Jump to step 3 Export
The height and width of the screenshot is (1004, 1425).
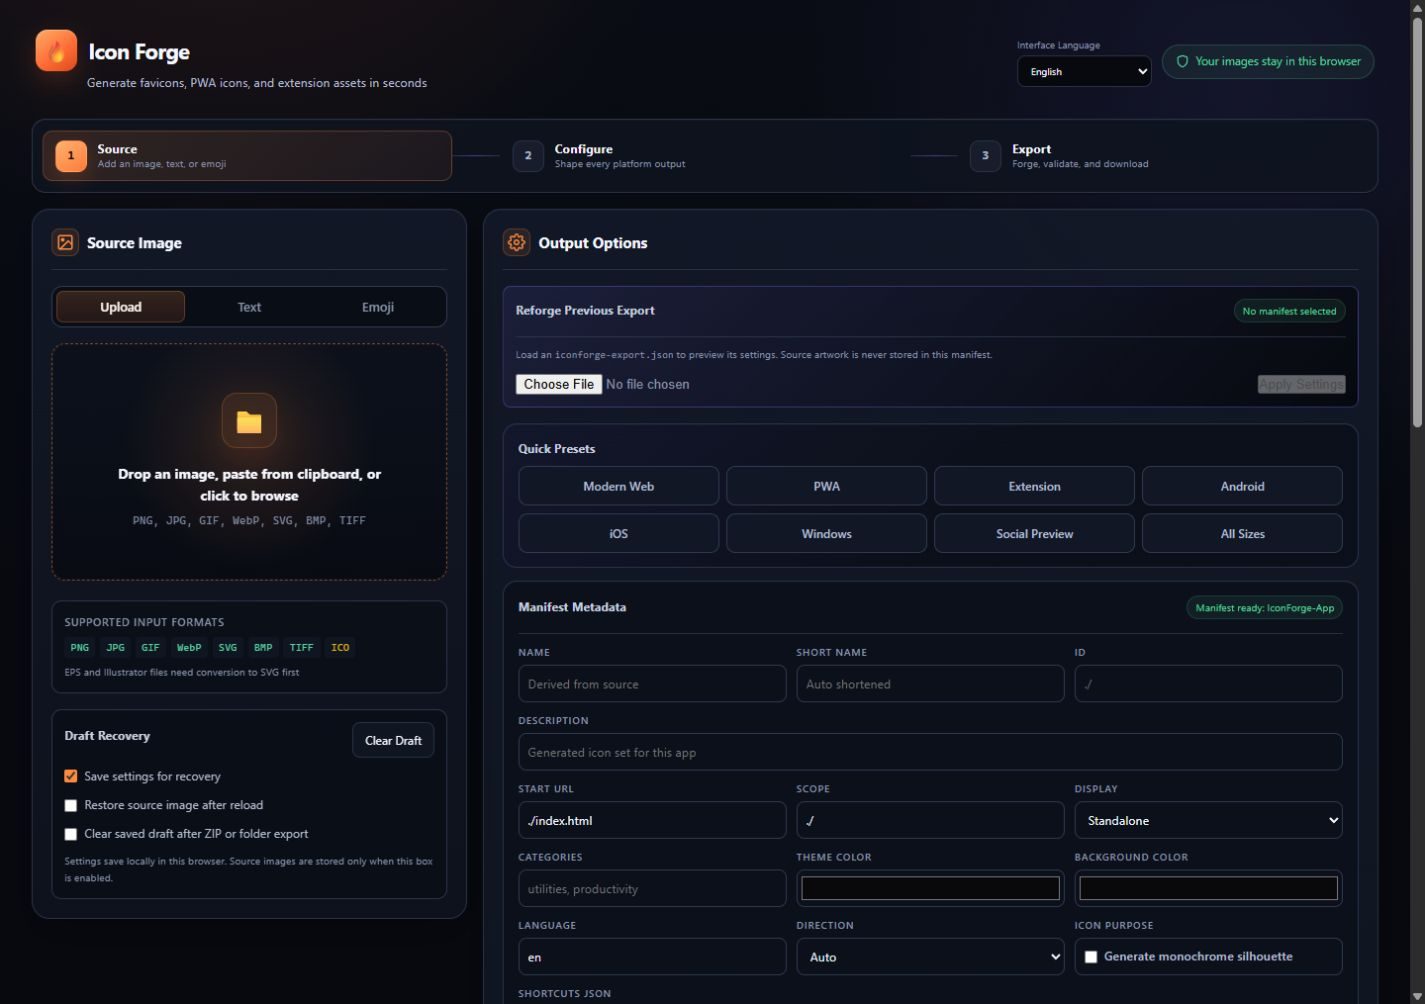[1162, 156]
